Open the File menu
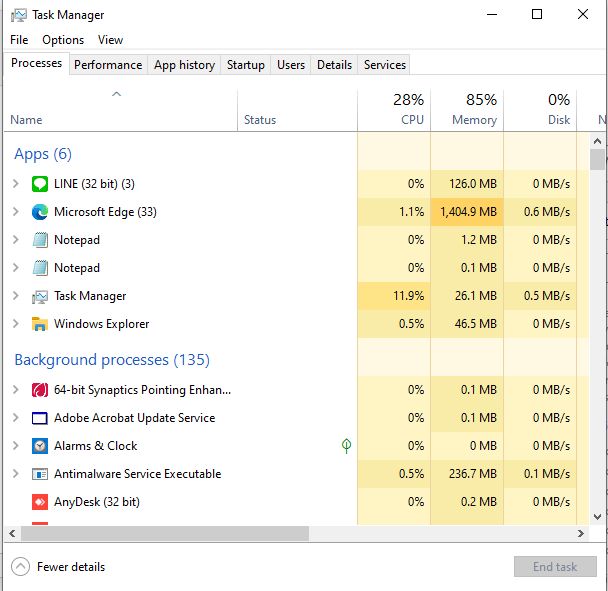Image resolution: width=608 pixels, height=591 pixels. pyautogui.click(x=19, y=40)
